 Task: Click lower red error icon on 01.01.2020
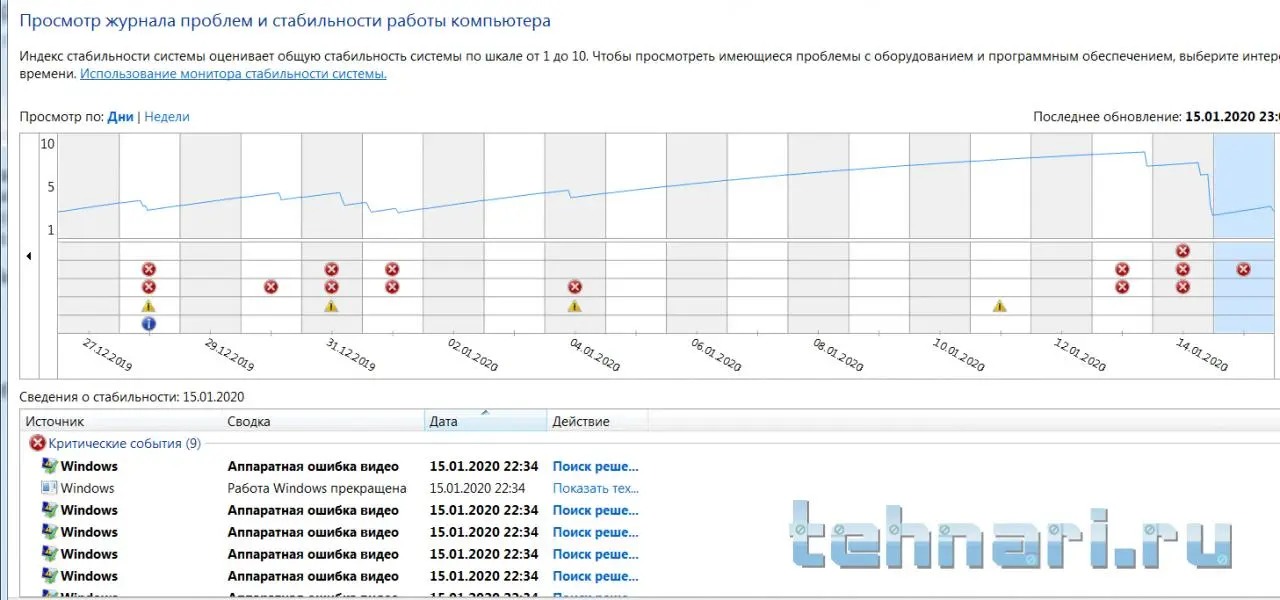tap(392, 287)
